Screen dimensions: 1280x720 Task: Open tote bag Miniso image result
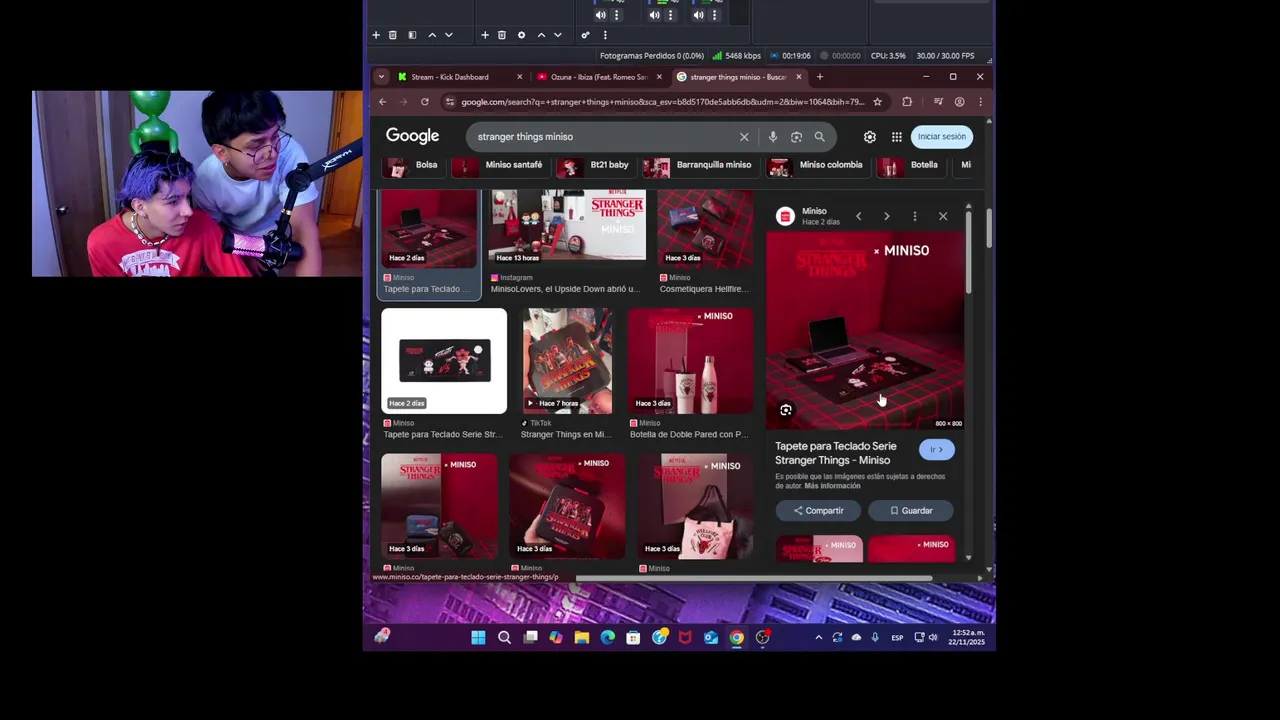695,507
